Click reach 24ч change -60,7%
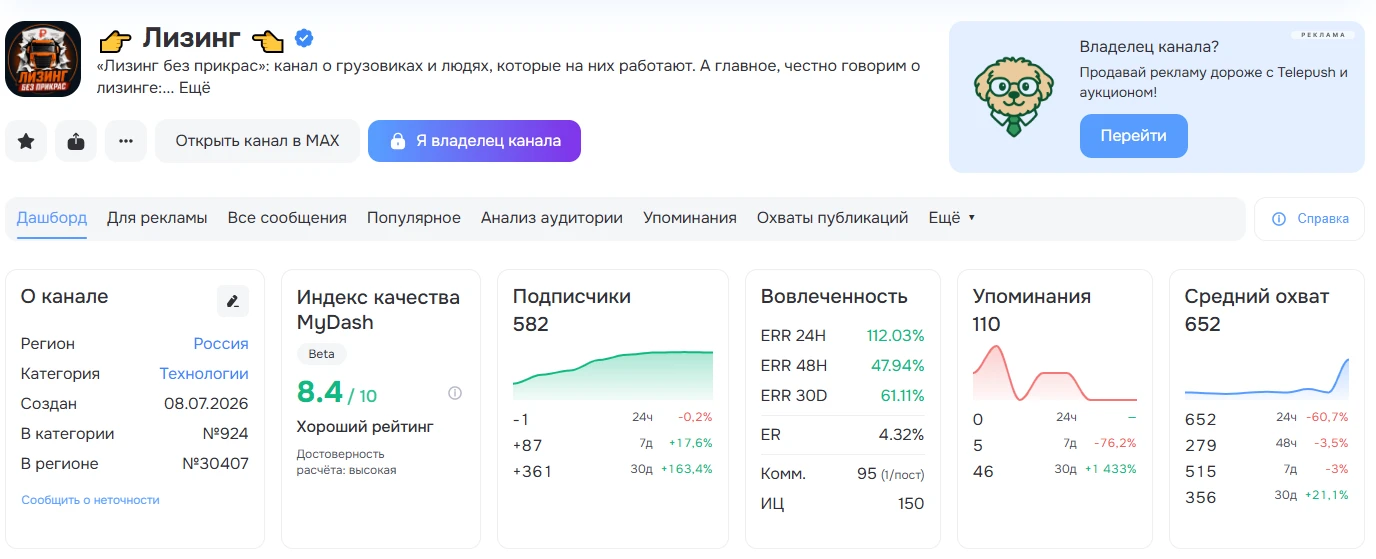This screenshot has height=559, width=1376. coord(1327,417)
